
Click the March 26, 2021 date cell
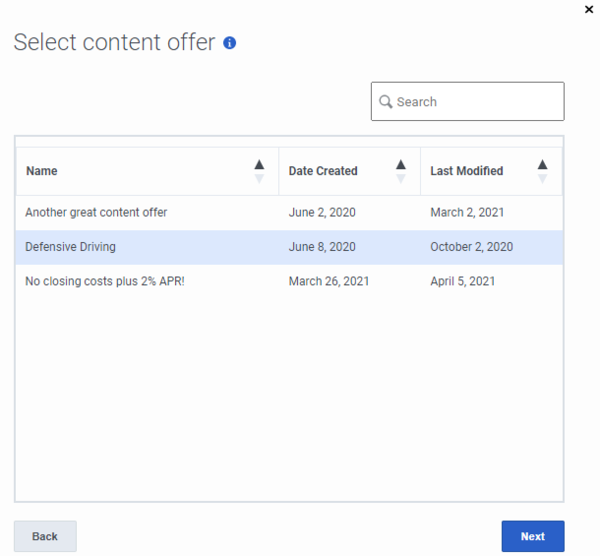[329, 282]
